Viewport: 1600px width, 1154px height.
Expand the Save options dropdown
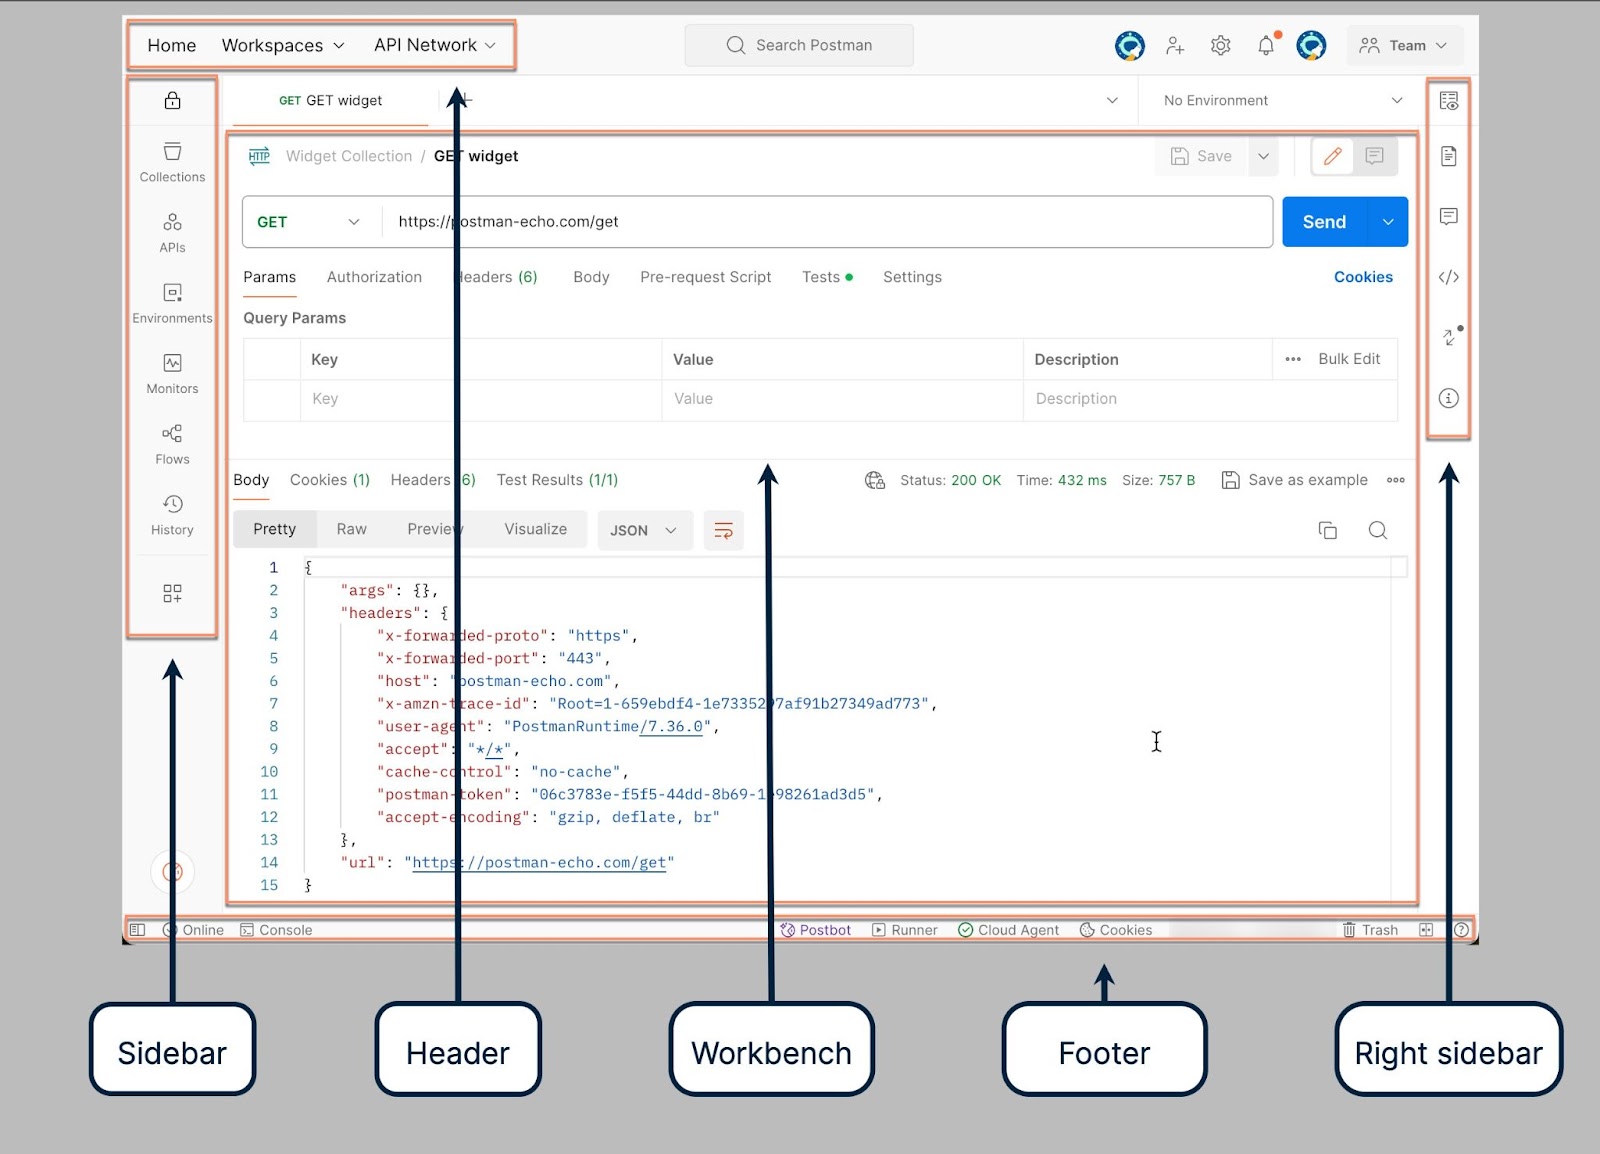click(1263, 156)
